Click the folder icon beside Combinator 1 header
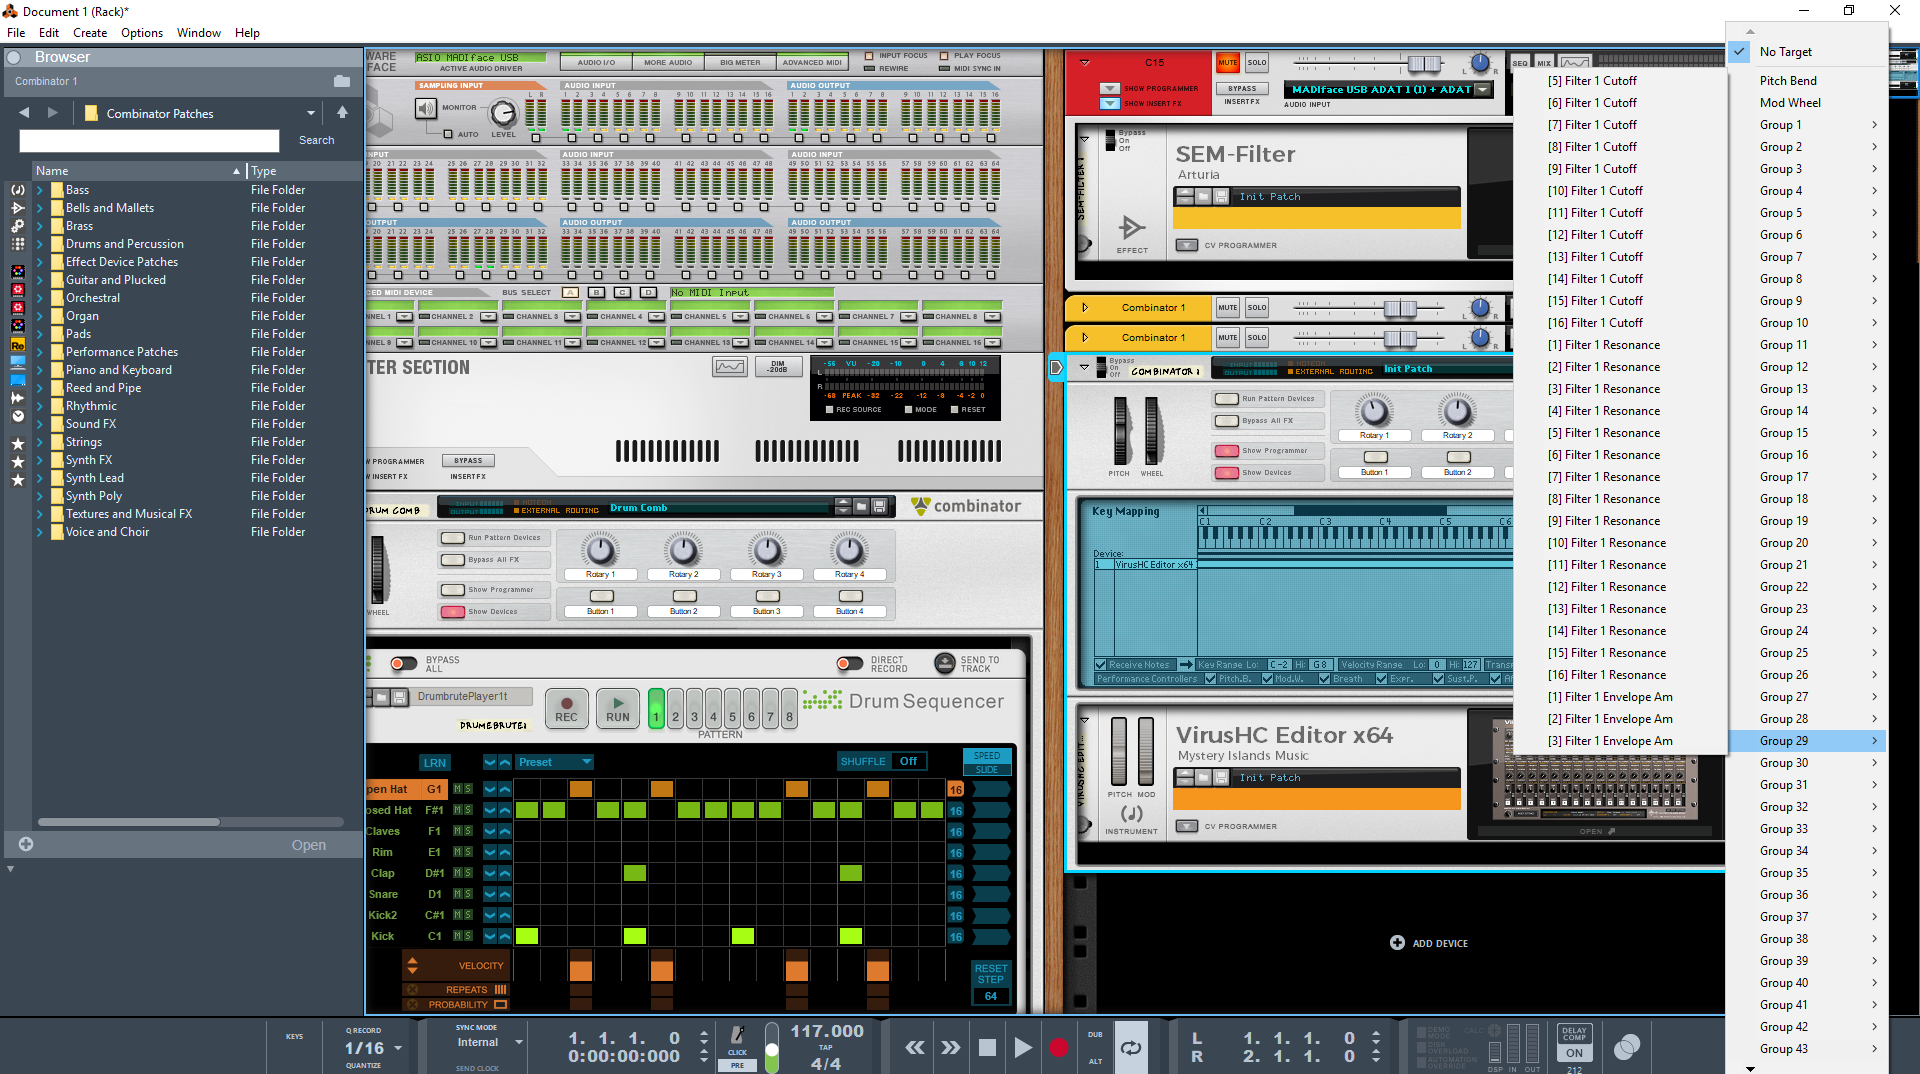The width and height of the screenshot is (1920, 1074). (x=342, y=81)
